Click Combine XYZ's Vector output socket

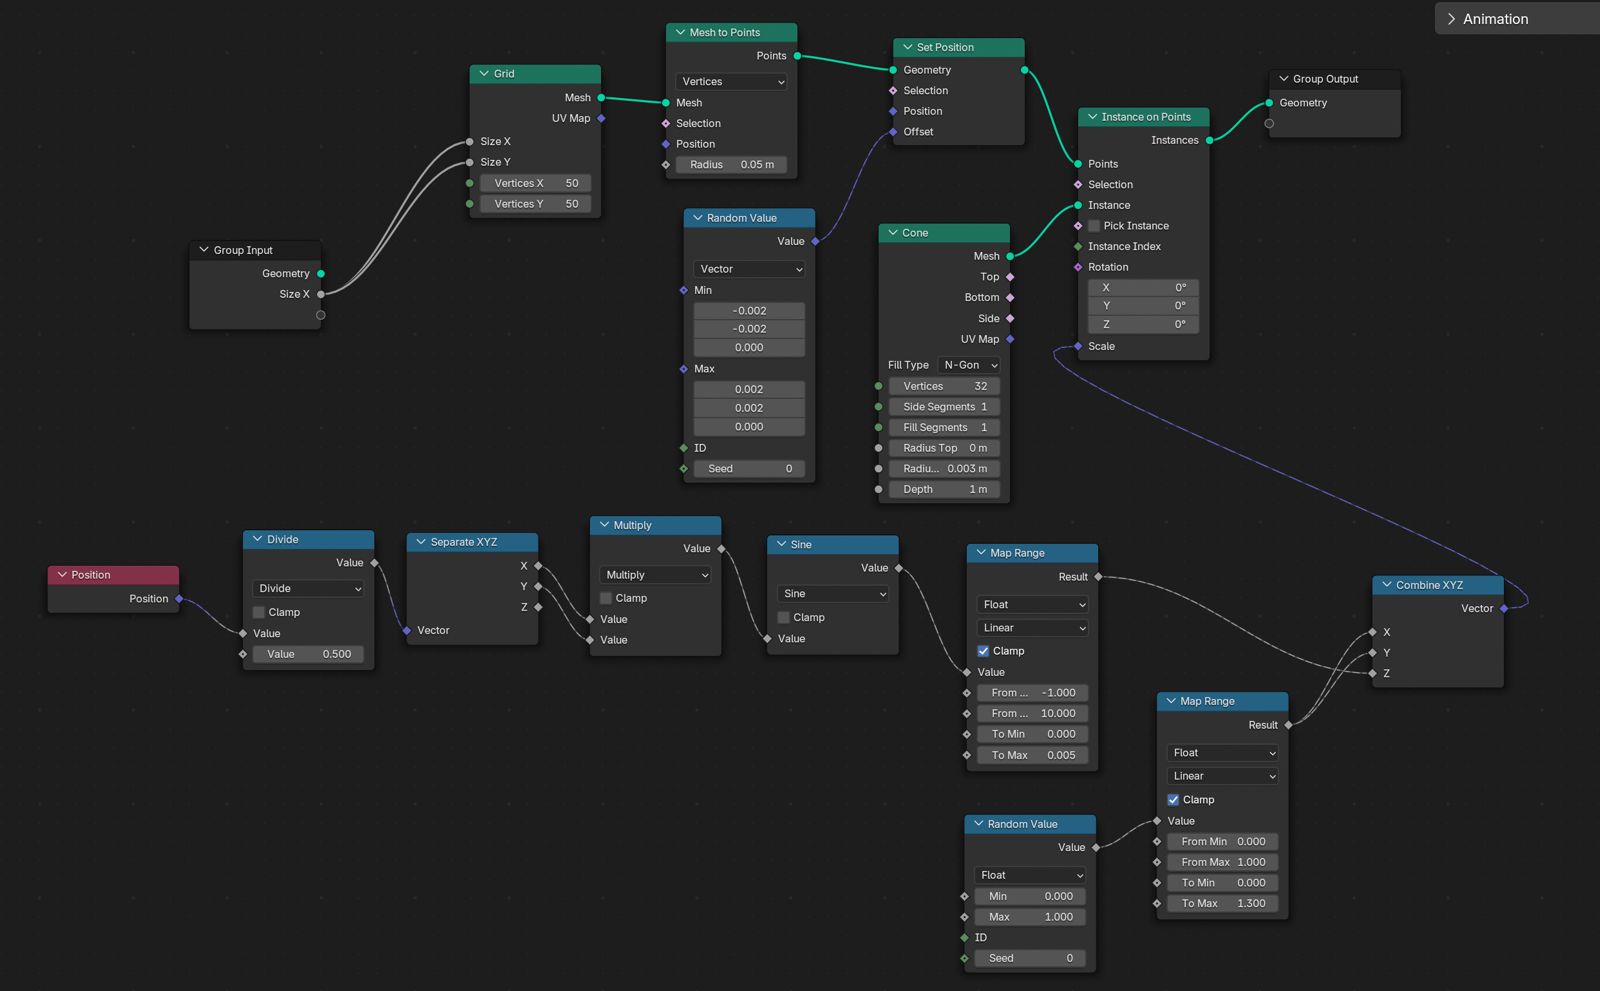(x=1504, y=608)
